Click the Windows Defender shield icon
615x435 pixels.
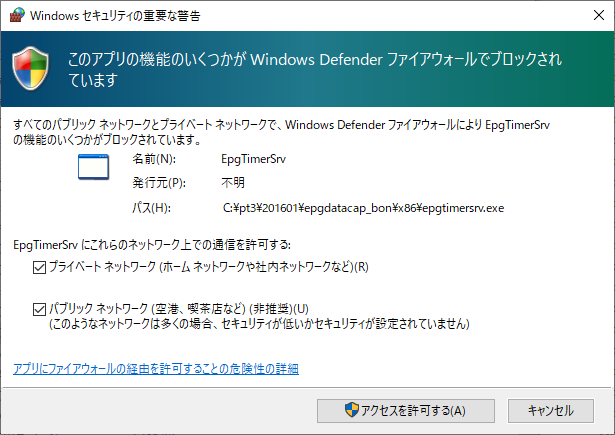pyautogui.click(x=31, y=68)
